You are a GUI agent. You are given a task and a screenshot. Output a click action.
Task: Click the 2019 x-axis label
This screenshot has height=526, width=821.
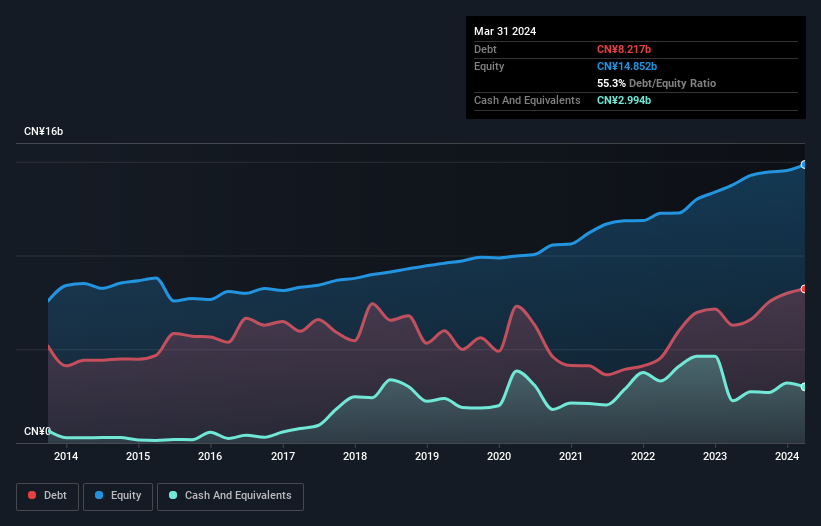click(427, 456)
